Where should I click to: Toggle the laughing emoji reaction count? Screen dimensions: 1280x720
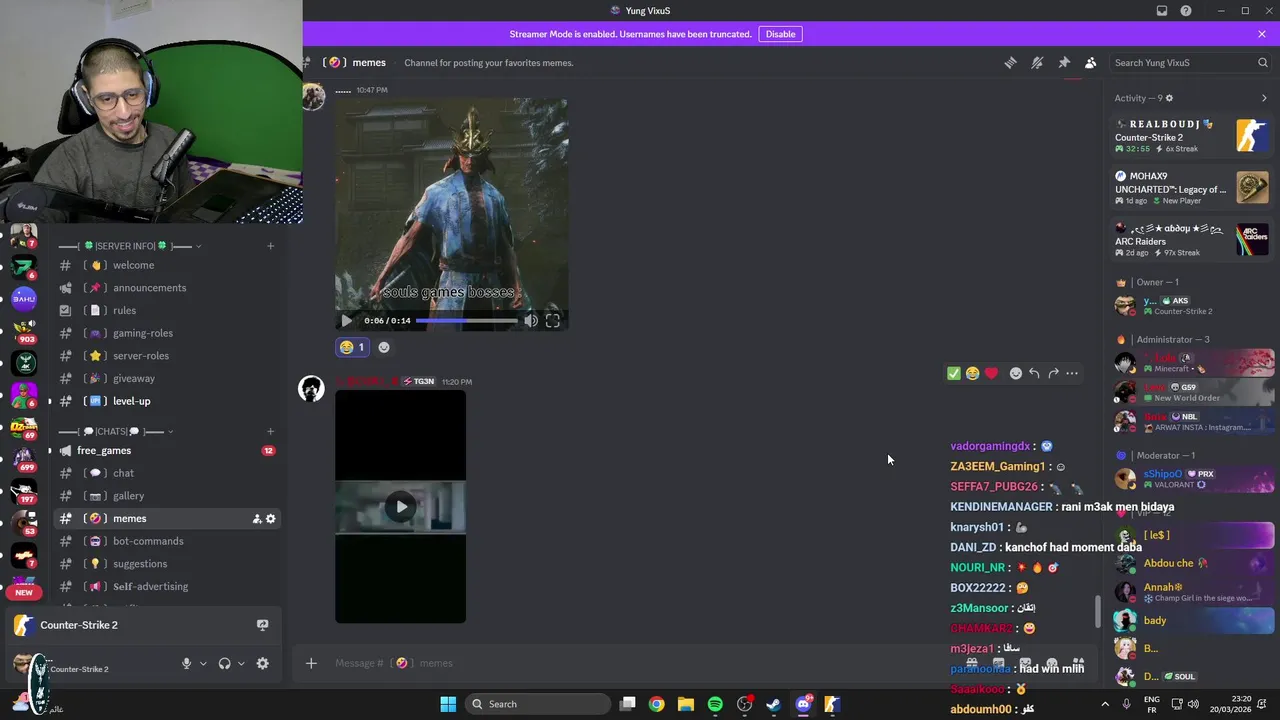click(x=352, y=347)
